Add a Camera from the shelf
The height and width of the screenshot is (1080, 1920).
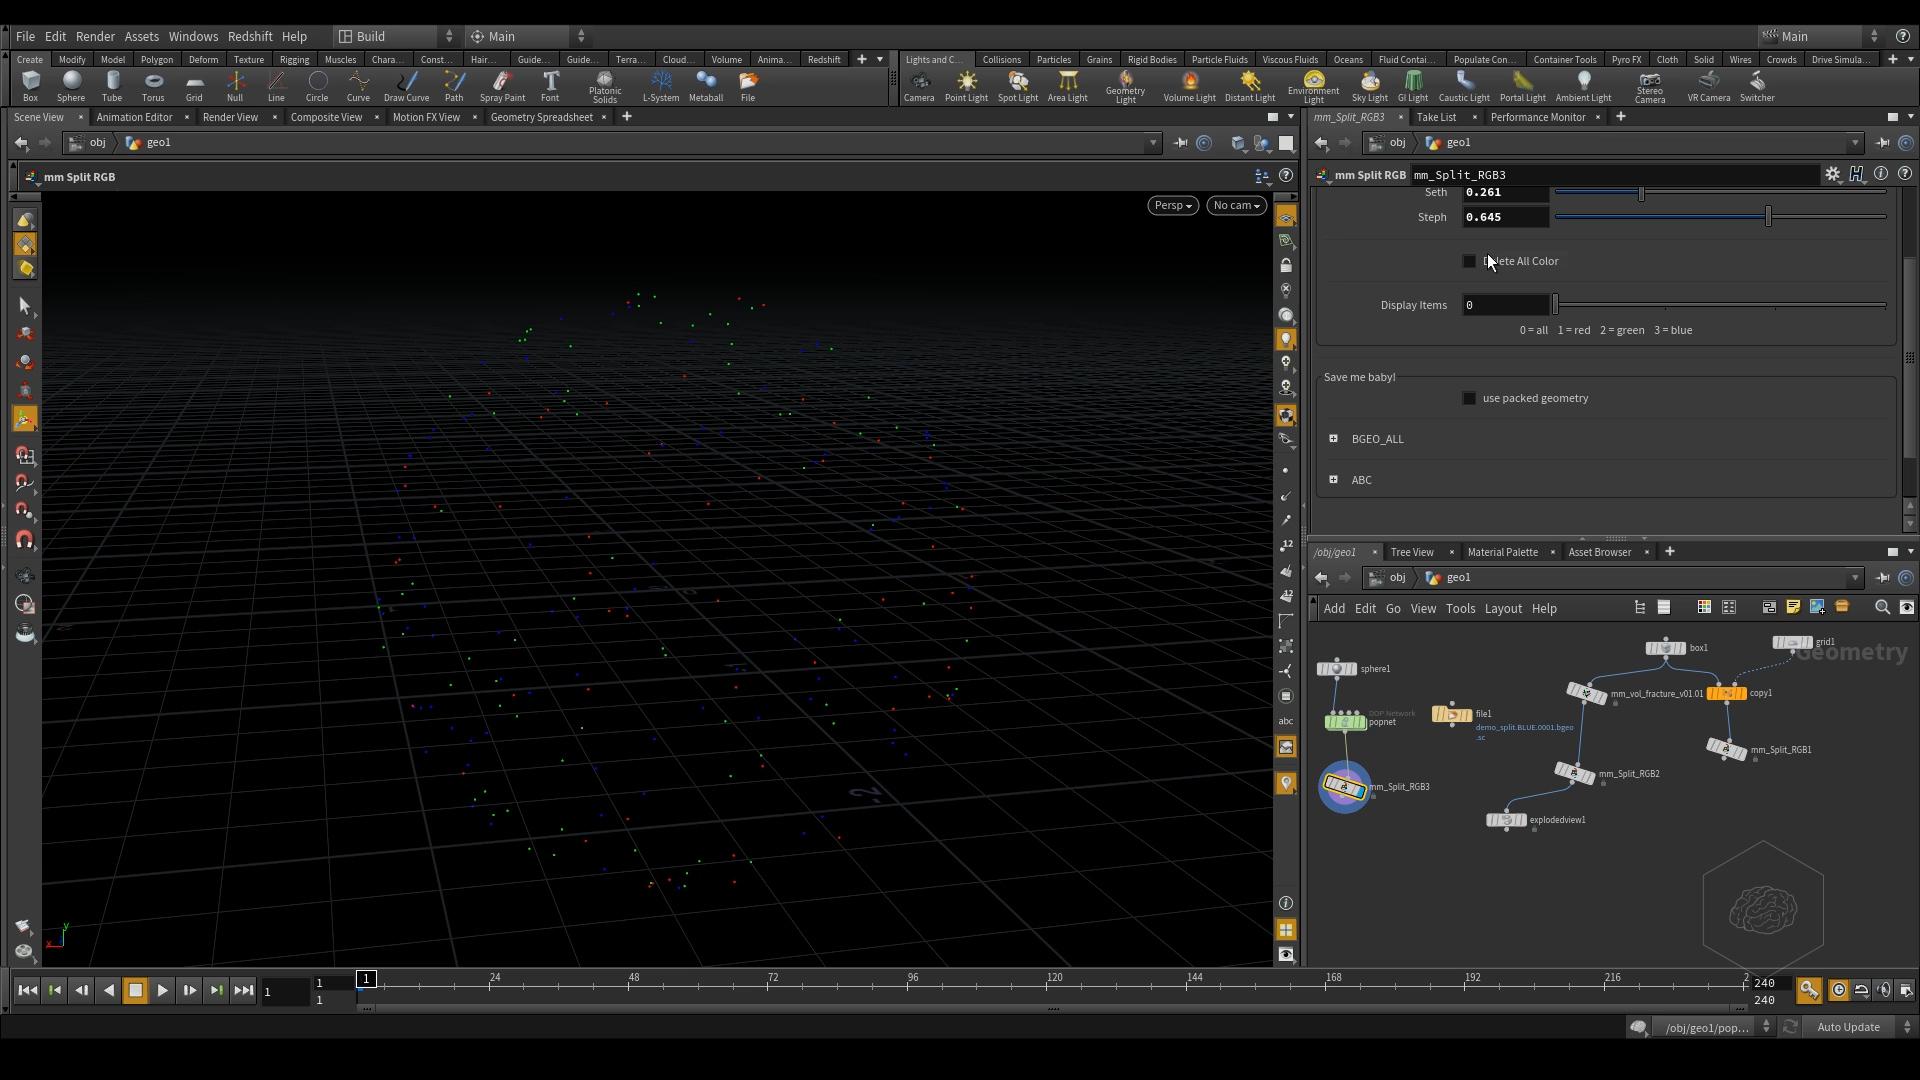tap(918, 86)
